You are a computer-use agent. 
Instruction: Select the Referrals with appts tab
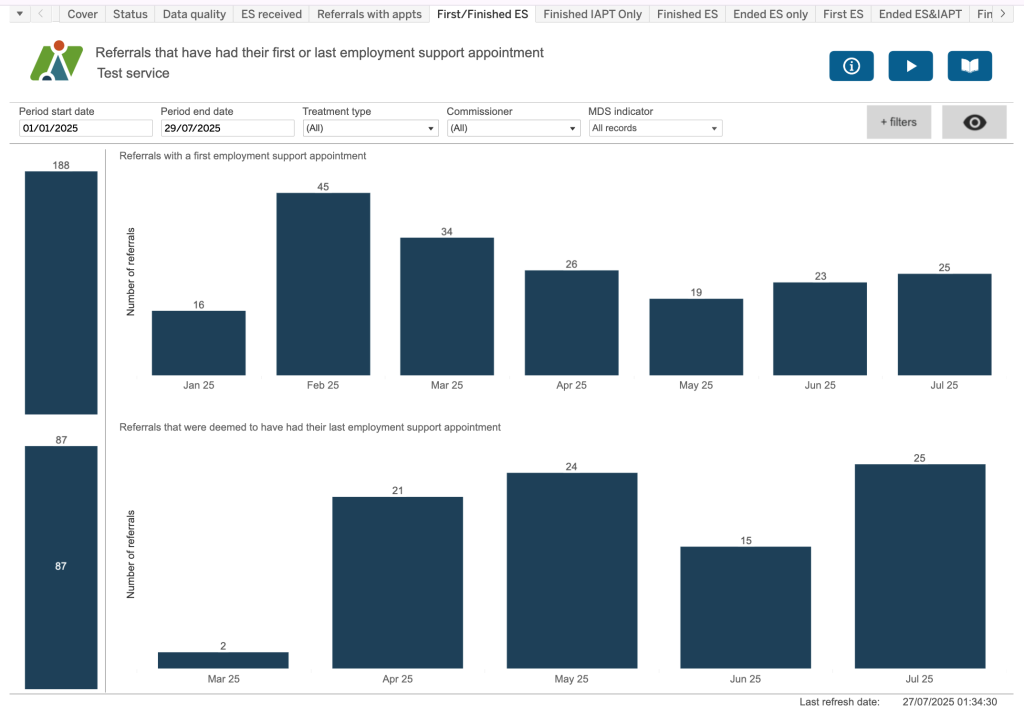[x=369, y=14]
